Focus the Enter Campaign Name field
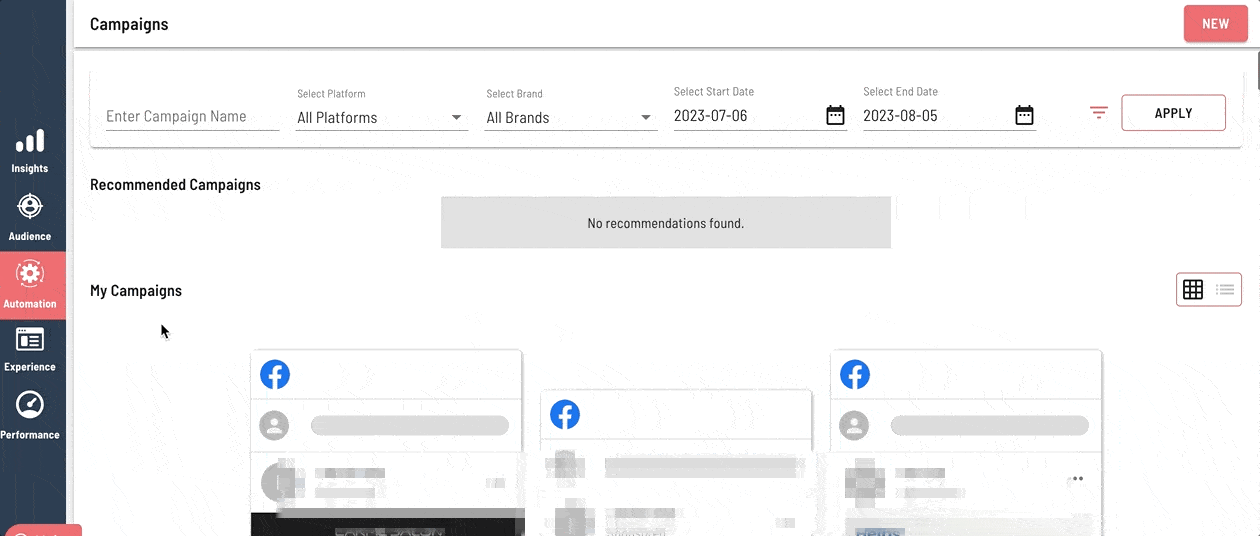 pyautogui.click(x=192, y=116)
